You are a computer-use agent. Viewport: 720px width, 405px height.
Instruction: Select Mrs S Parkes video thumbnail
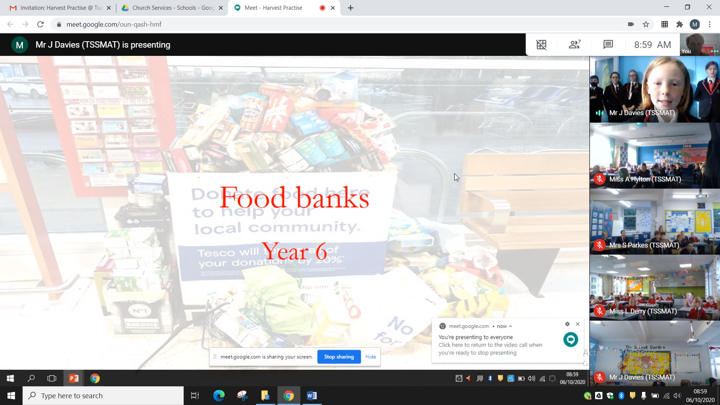click(654, 222)
